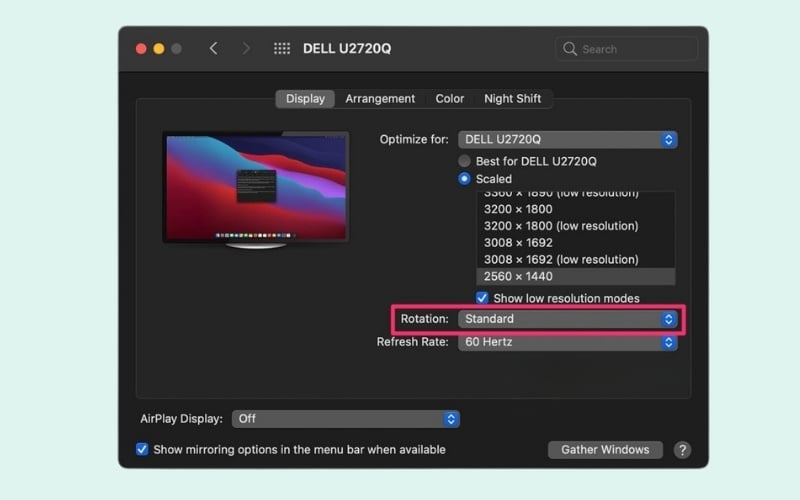800x500 pixels.
Task: Open the Color tab
Action: [x=449, y=99]
